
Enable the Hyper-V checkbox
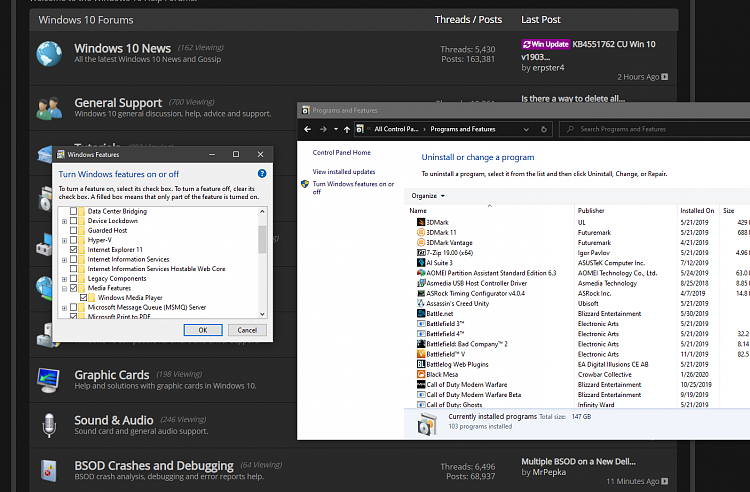[73, 240]
